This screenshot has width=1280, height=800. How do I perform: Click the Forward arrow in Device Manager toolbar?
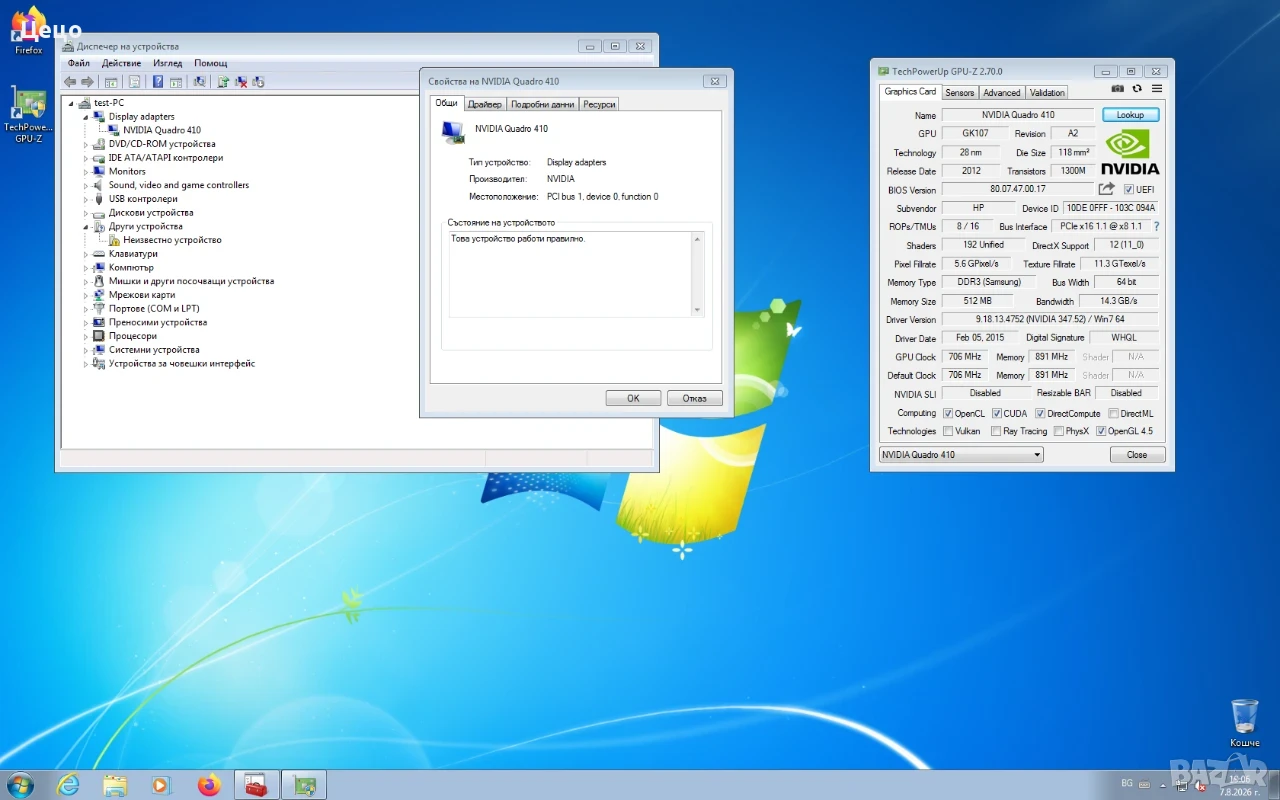(87, 82)
